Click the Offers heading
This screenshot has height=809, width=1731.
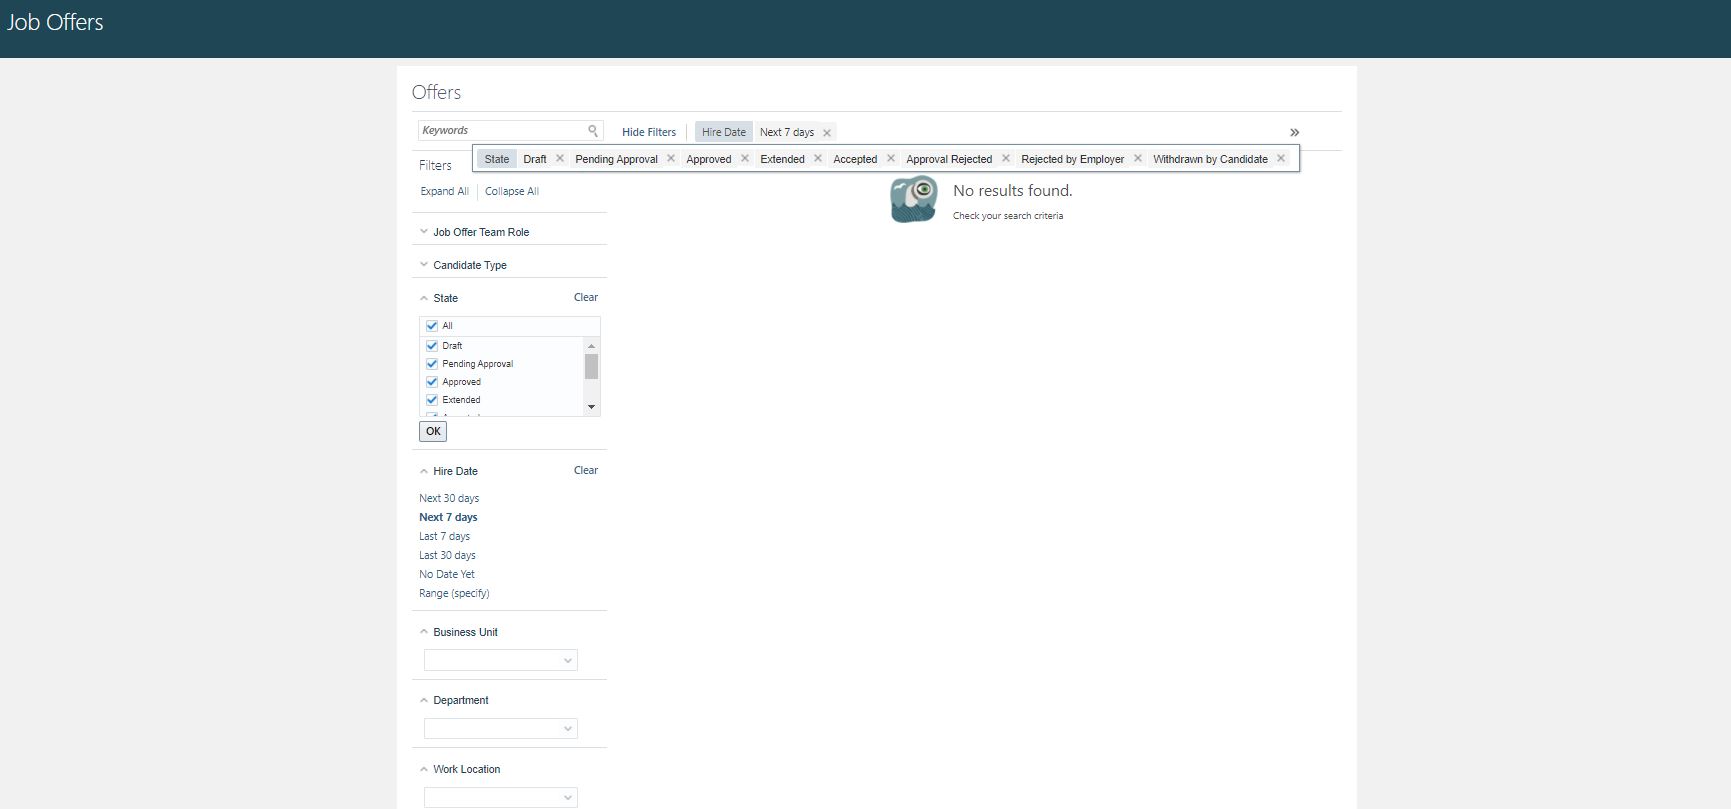click(x=436, y=92)
